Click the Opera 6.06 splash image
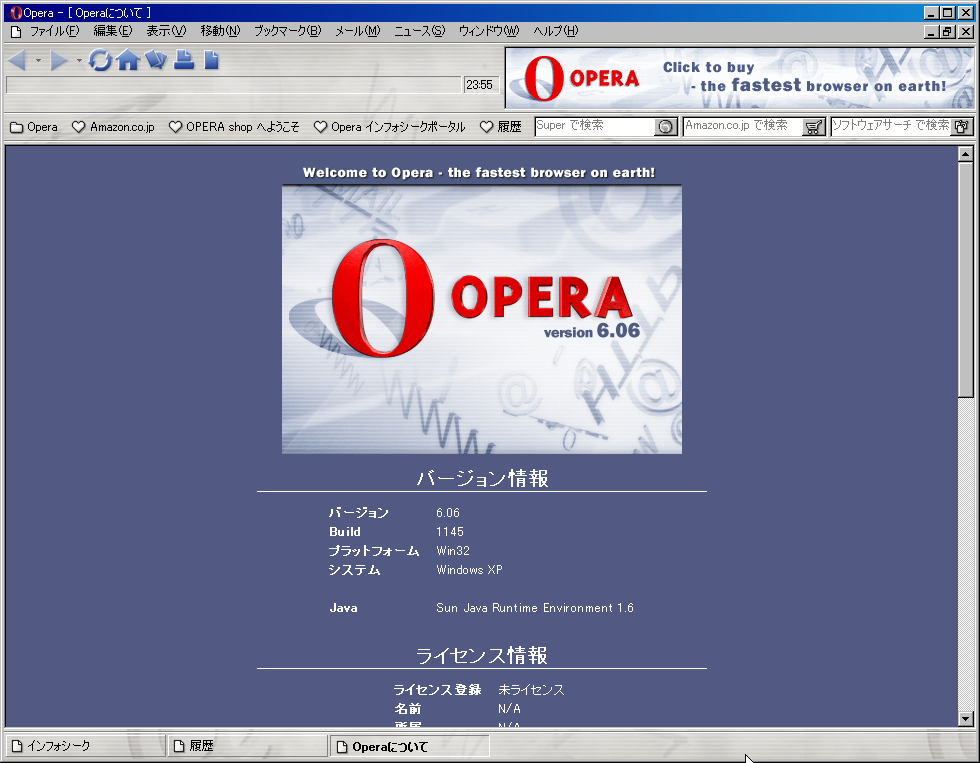 [482, 319]
